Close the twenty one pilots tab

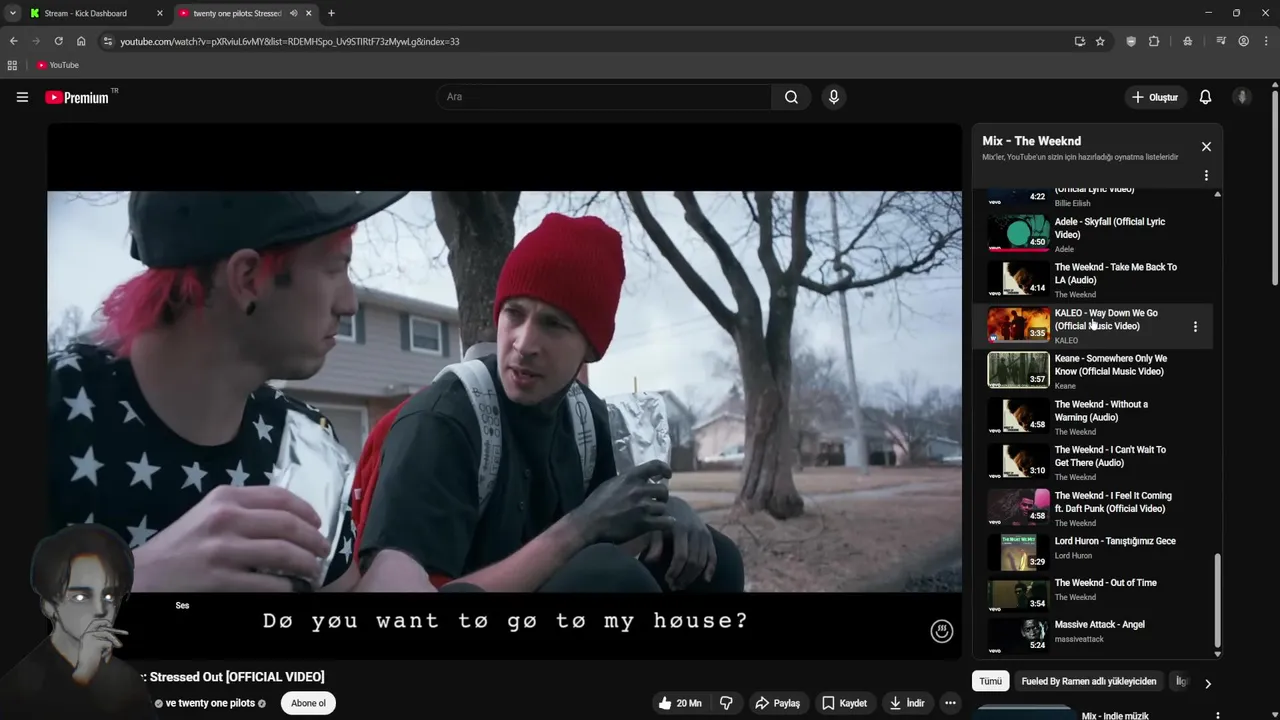coord(308,13)
